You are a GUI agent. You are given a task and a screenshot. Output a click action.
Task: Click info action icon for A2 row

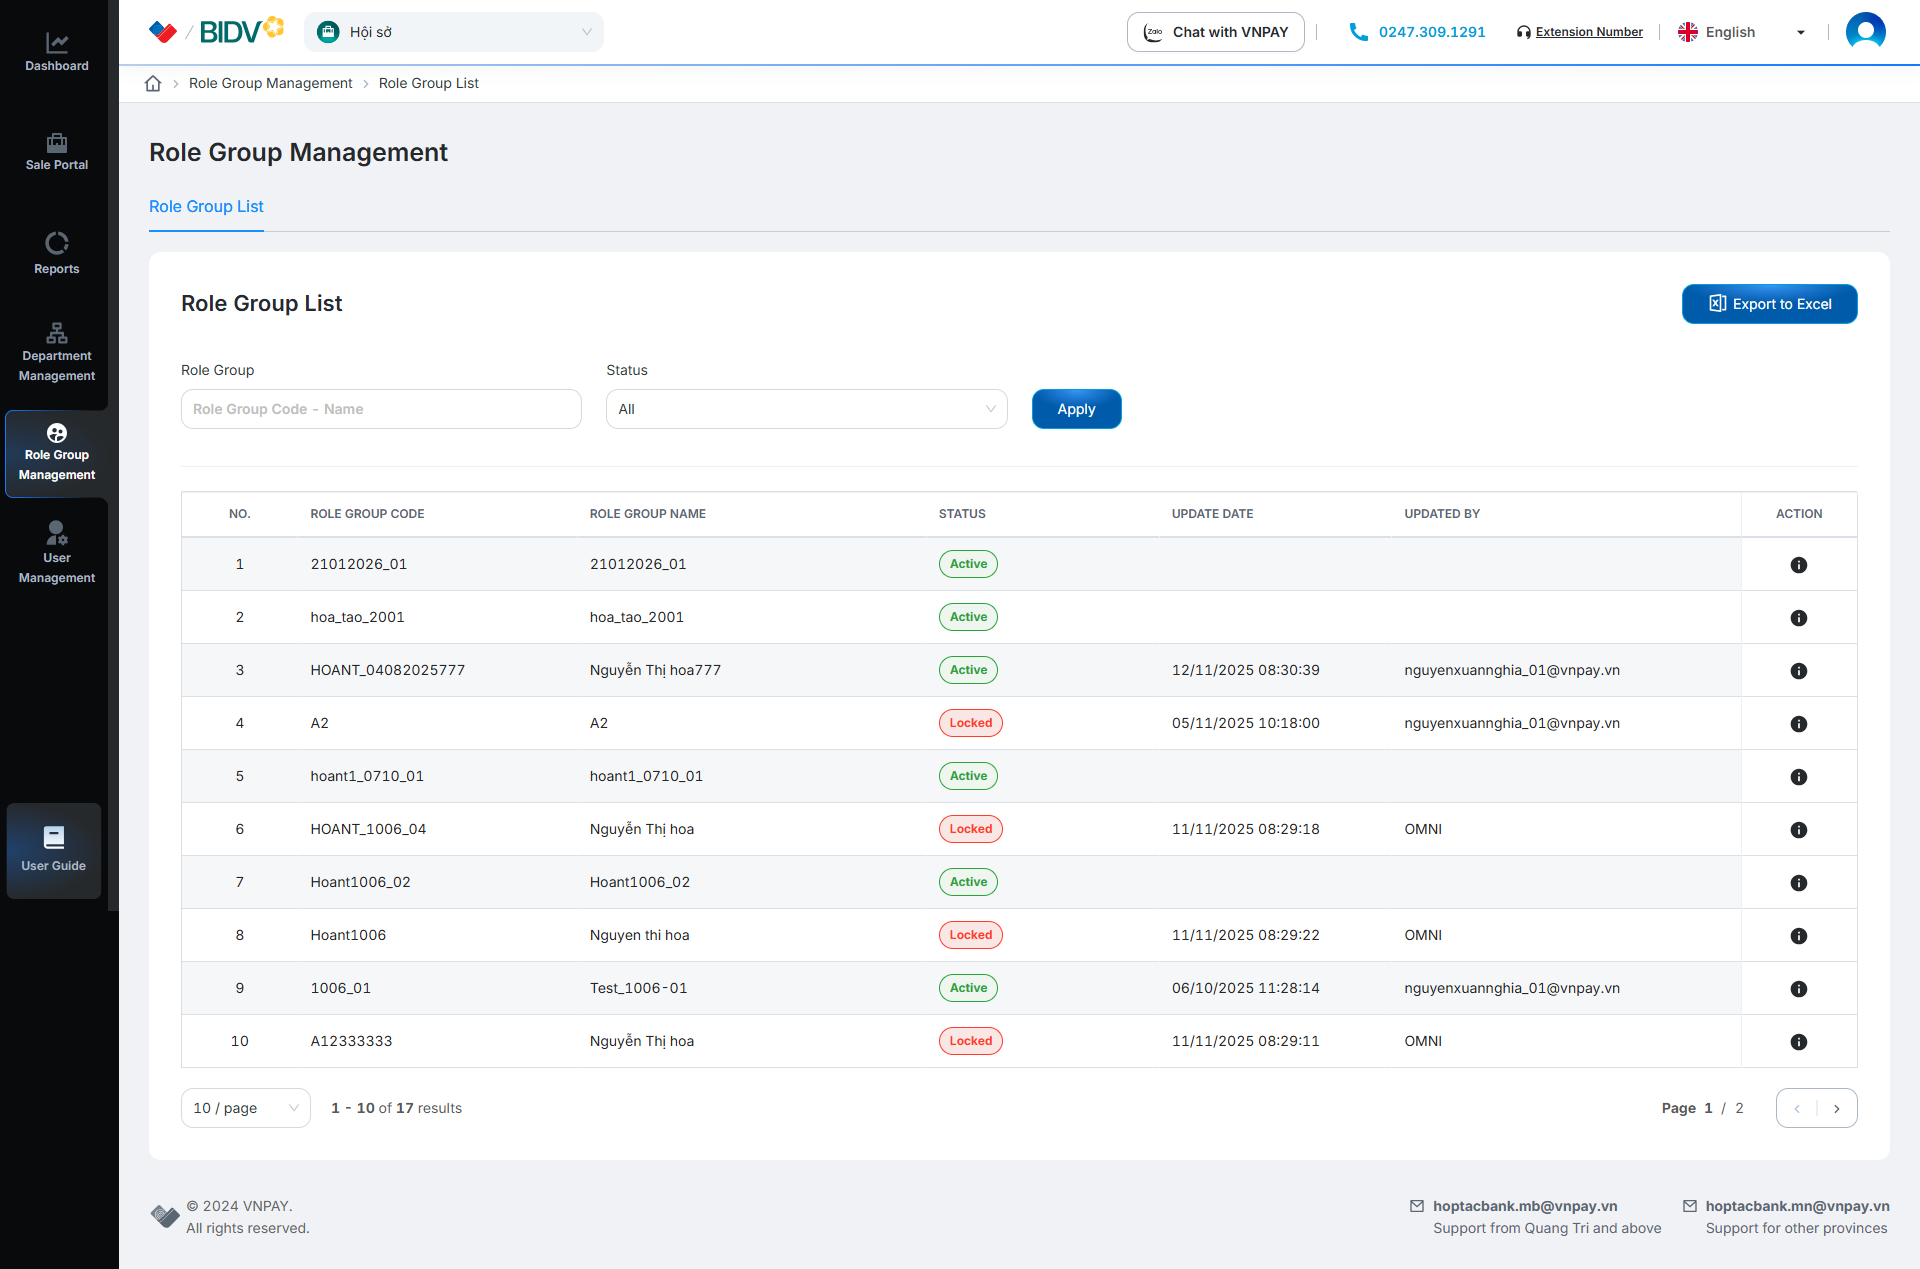pos(1798,724)
